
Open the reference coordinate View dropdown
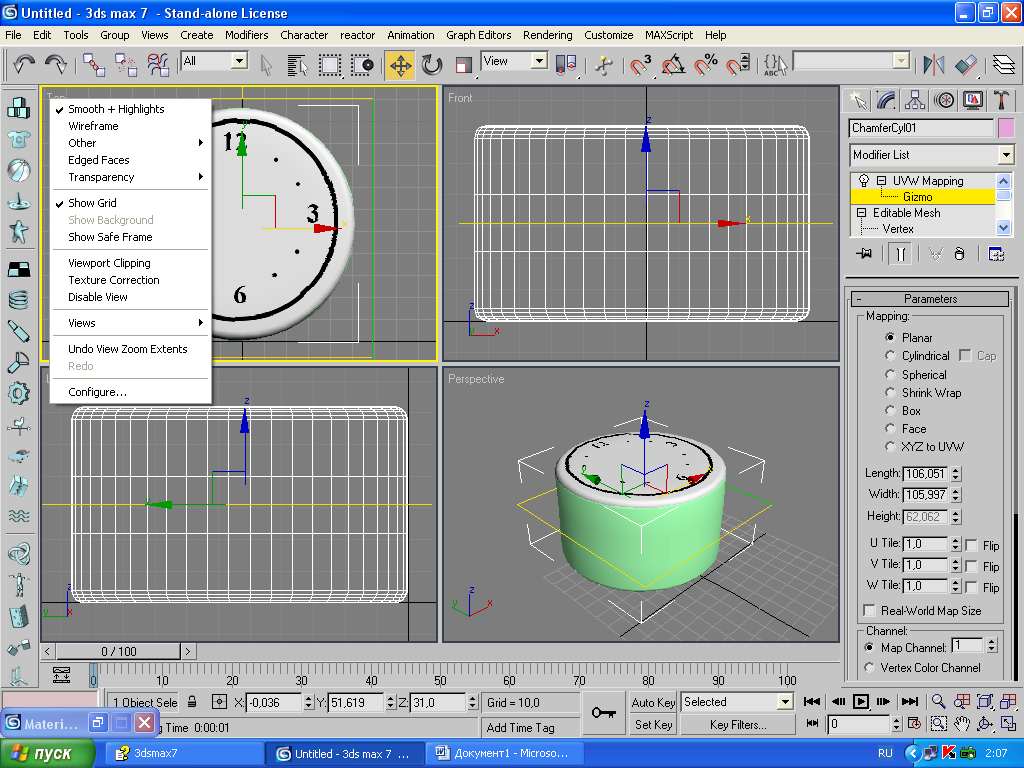539,61
